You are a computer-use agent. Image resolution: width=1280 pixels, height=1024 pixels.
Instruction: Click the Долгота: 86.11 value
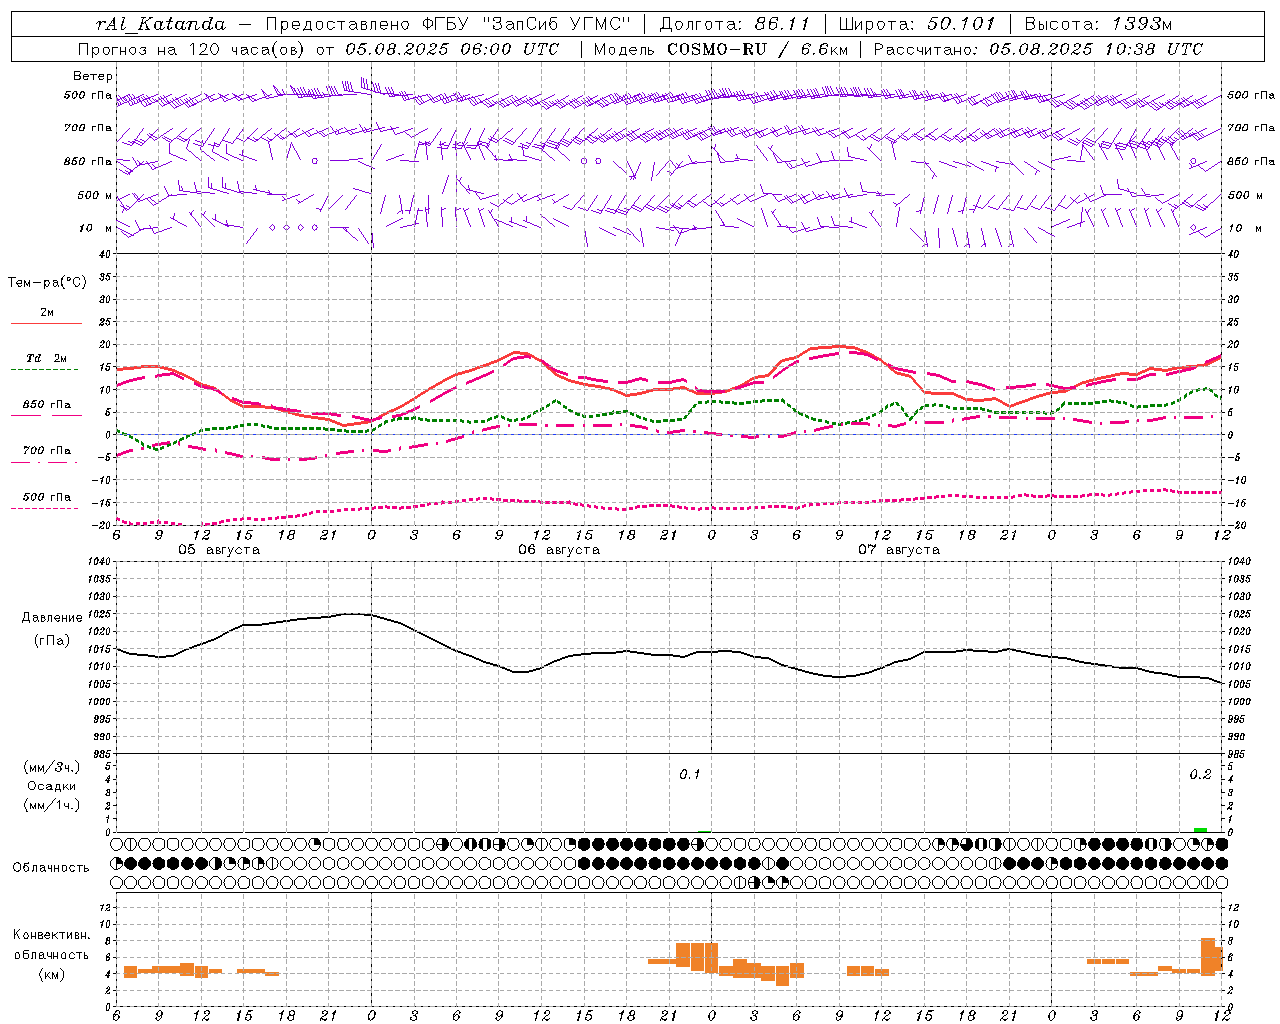(x=734, y=24)
